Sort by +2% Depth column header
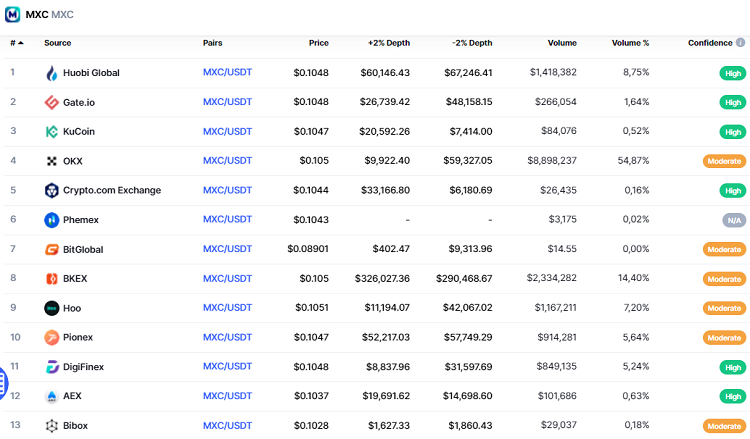Image resolution: width=750 pixels, height=439 pixels. [x=390, y=43]
